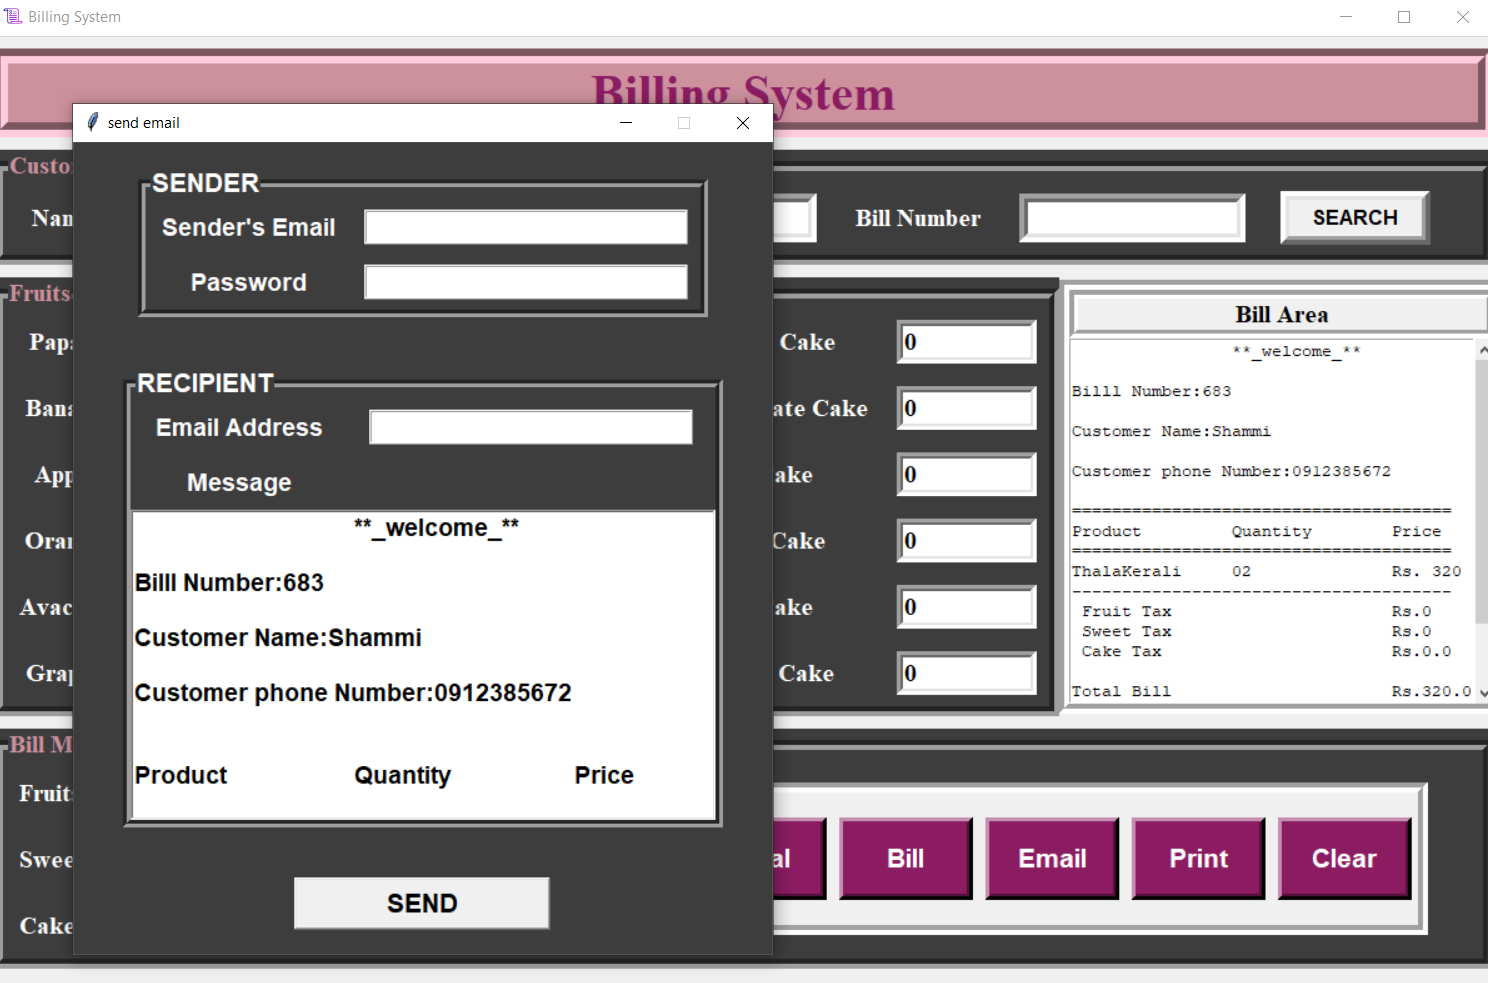Click the Bill Area scrollbar up arrow

click(x=1482, y=350)
